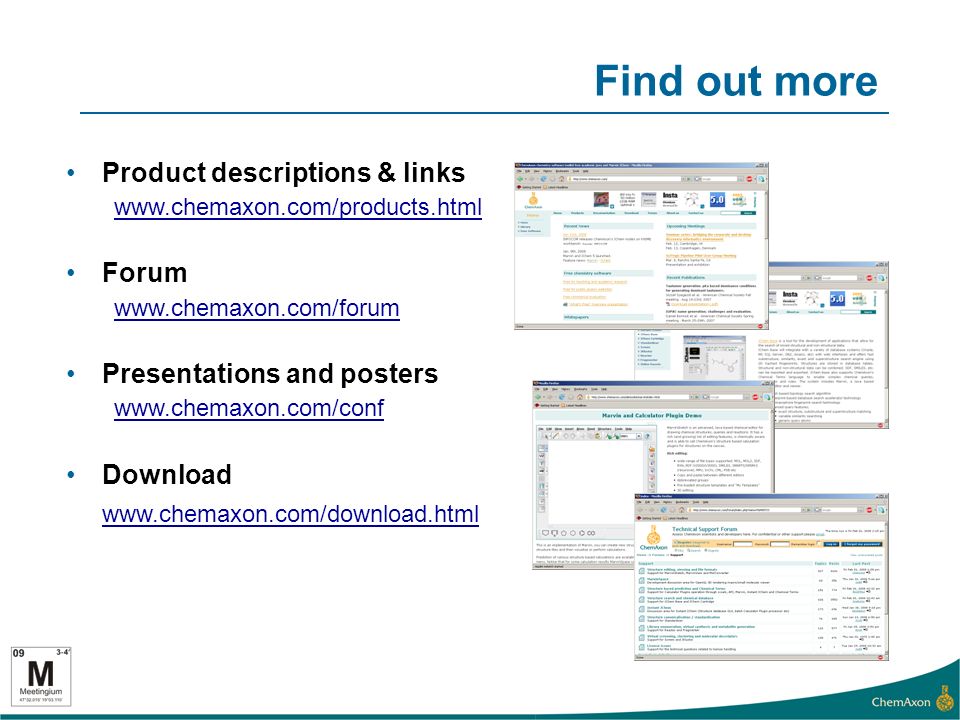Open the www.chemaxon.com/products.html link
This screenshot has height=720, width=960.
pyautogui.click(x=298, y=207)
